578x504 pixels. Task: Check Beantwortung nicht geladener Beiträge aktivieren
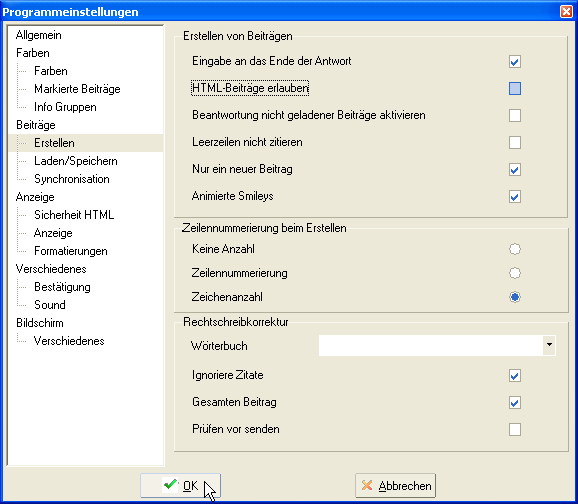point(515,115)
